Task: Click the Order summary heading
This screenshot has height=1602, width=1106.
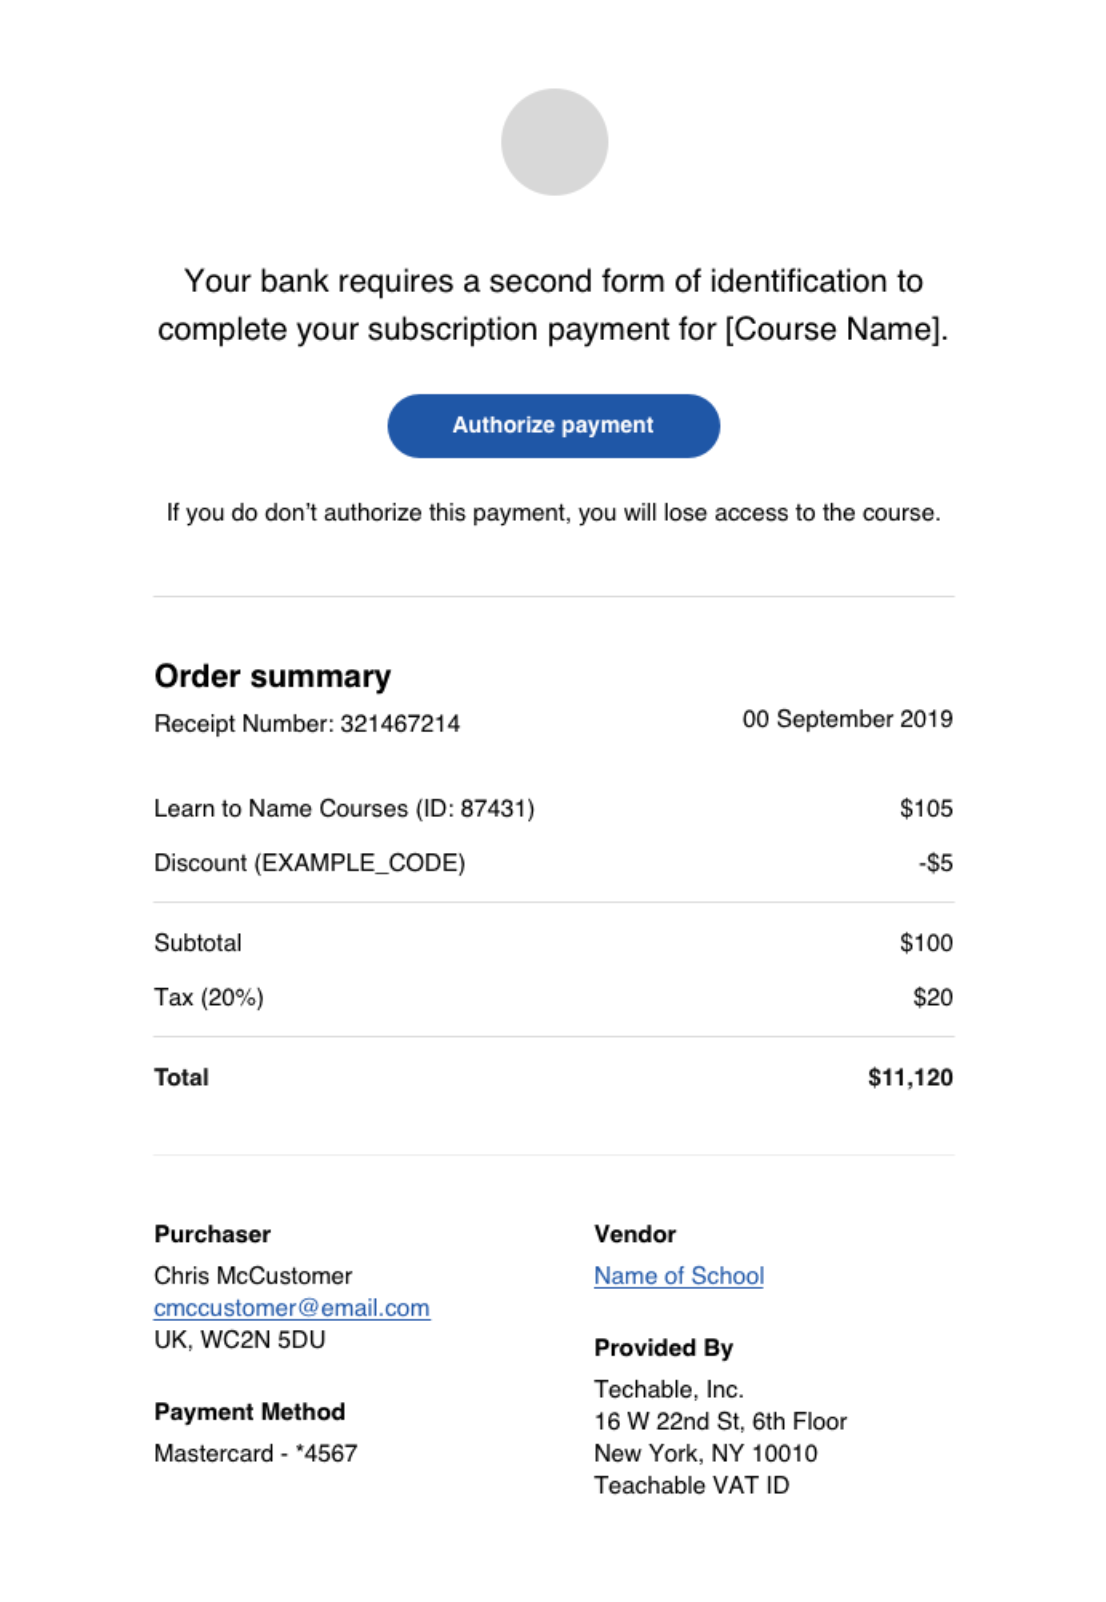Action: coord(273,676)
